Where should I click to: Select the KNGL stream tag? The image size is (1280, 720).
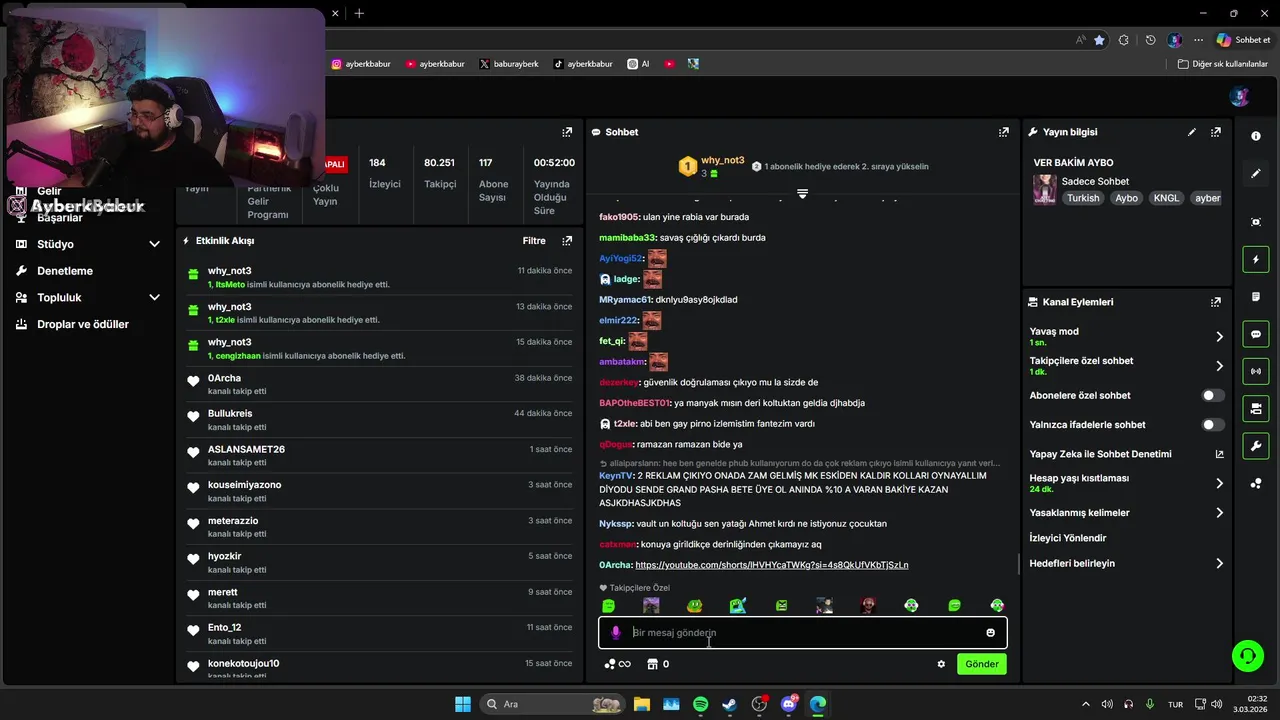[1166, 198]
